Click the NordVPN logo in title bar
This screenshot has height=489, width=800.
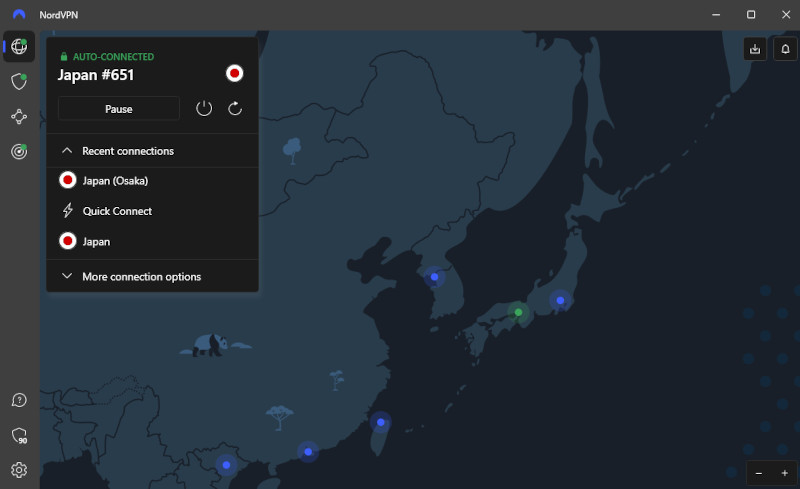(19, 14)
